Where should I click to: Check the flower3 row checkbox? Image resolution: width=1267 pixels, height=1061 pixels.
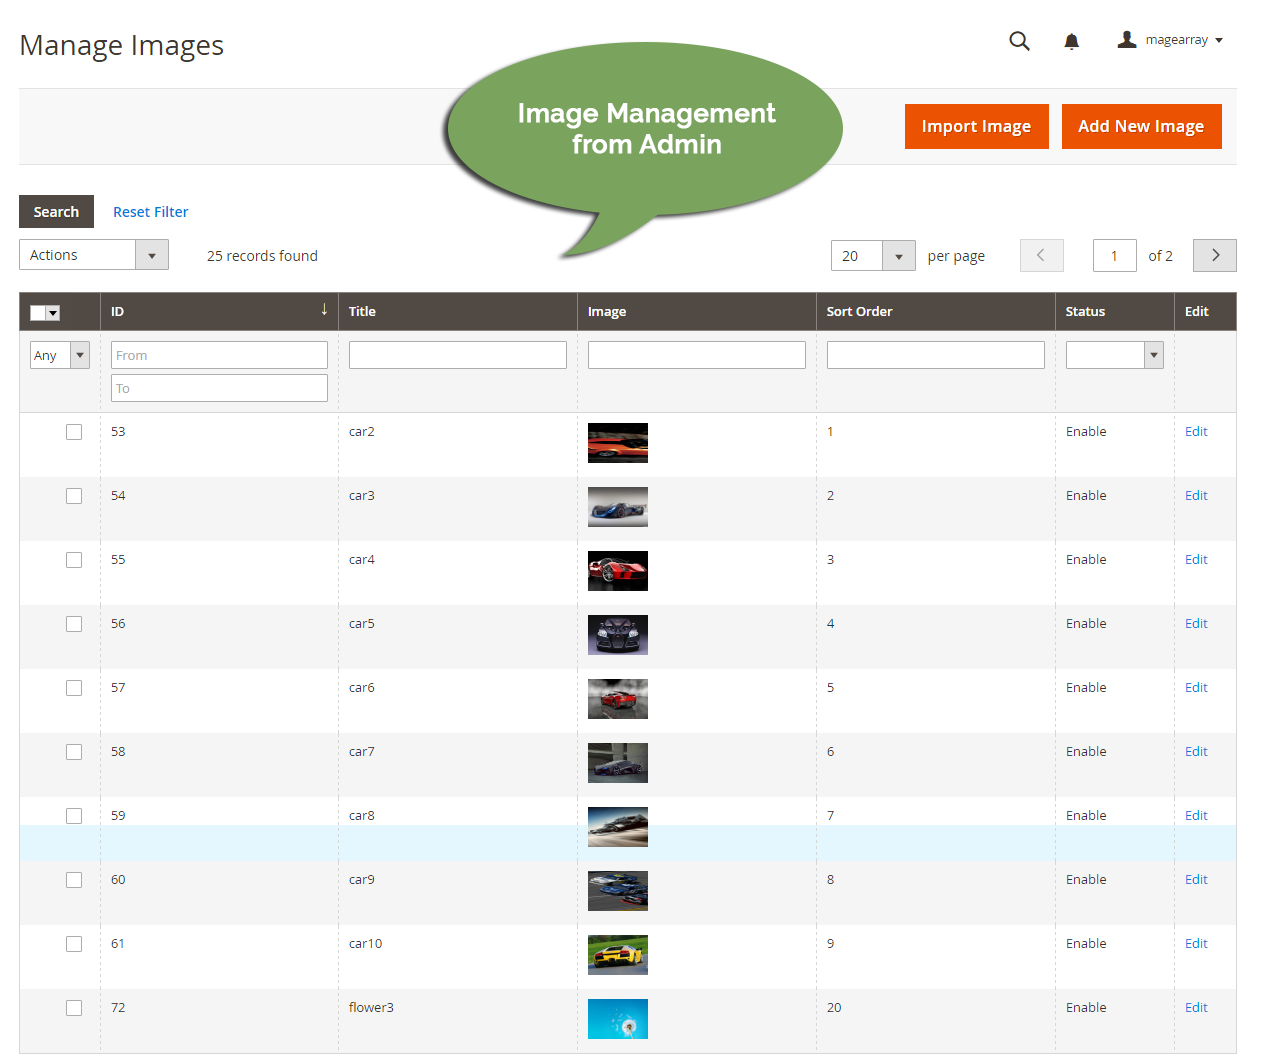click(73, 1007)
